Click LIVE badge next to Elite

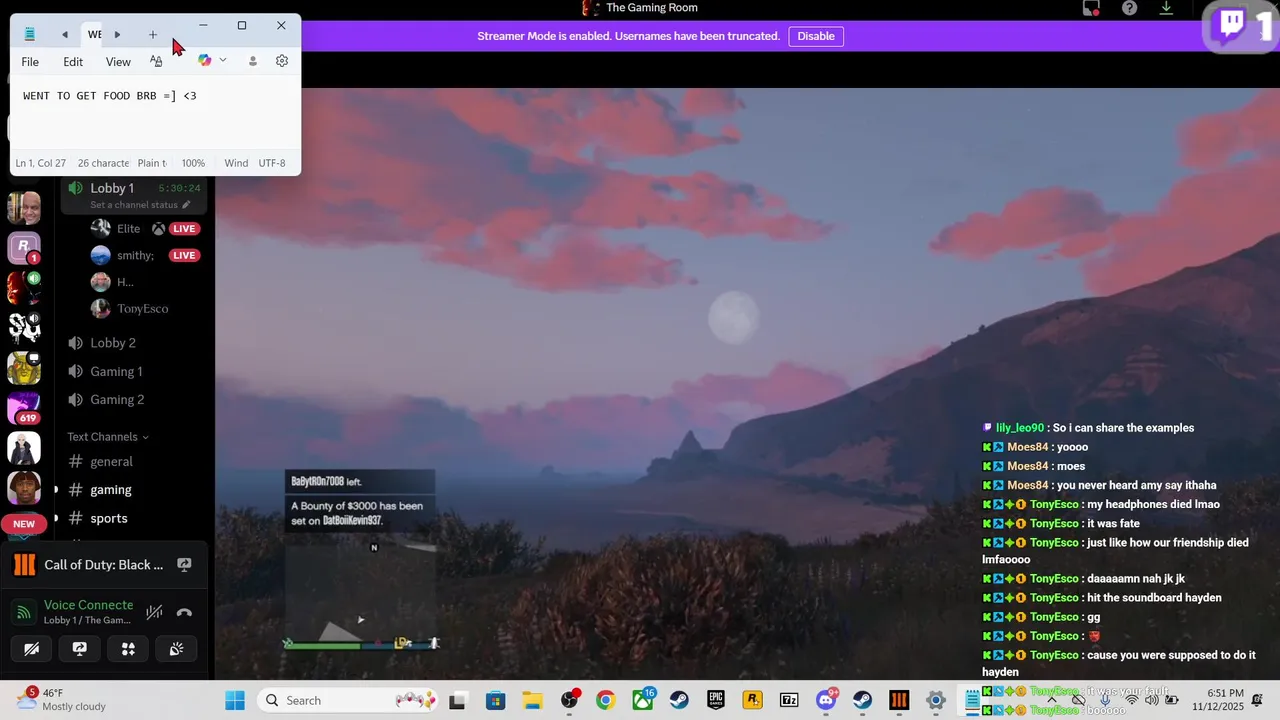coord(184,228)
